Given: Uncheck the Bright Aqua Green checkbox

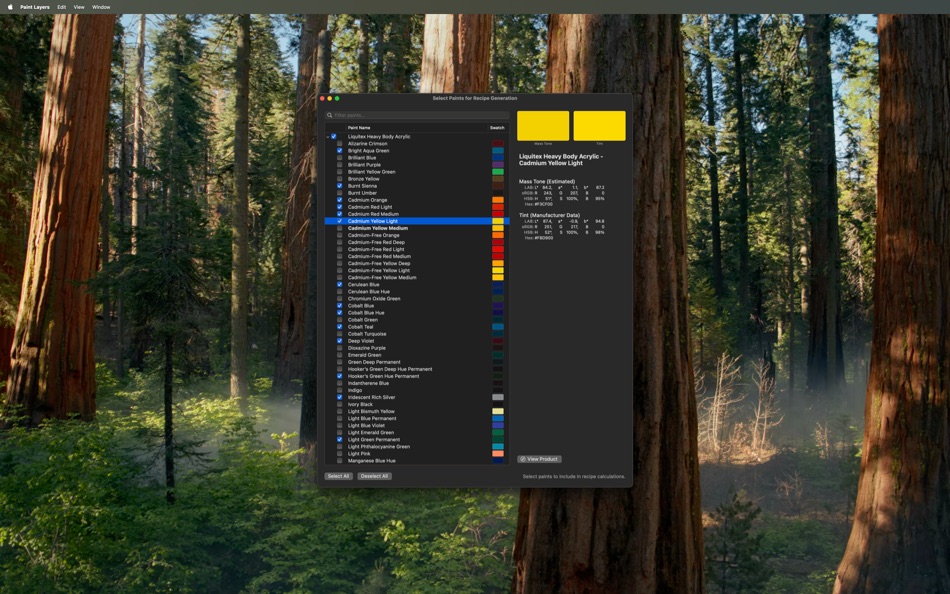Looking at the screenshot, I should tap(339, 151).
